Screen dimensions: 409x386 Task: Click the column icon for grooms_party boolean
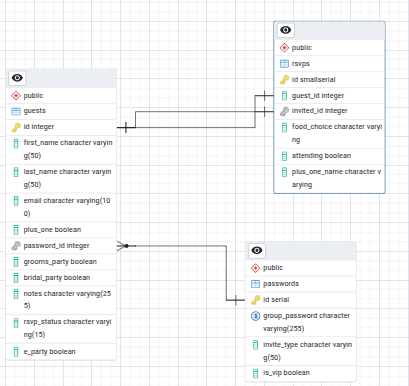[16, 262]
